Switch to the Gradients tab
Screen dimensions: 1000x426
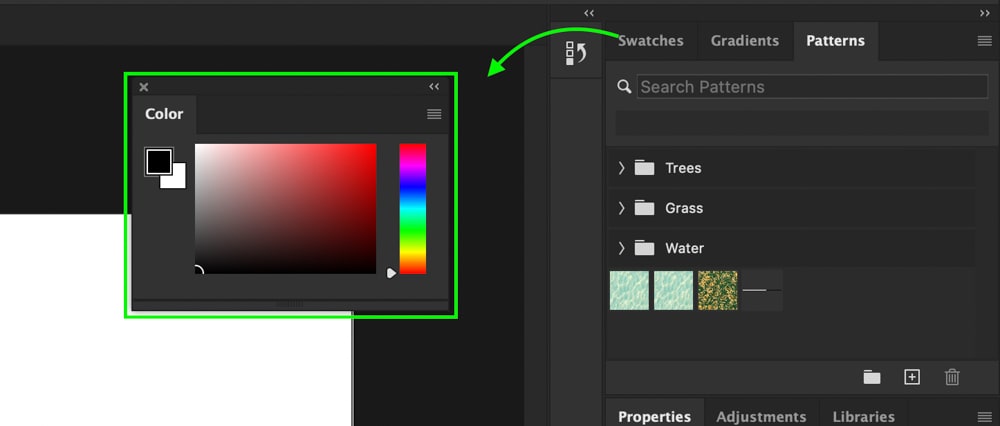coord(745,41)
